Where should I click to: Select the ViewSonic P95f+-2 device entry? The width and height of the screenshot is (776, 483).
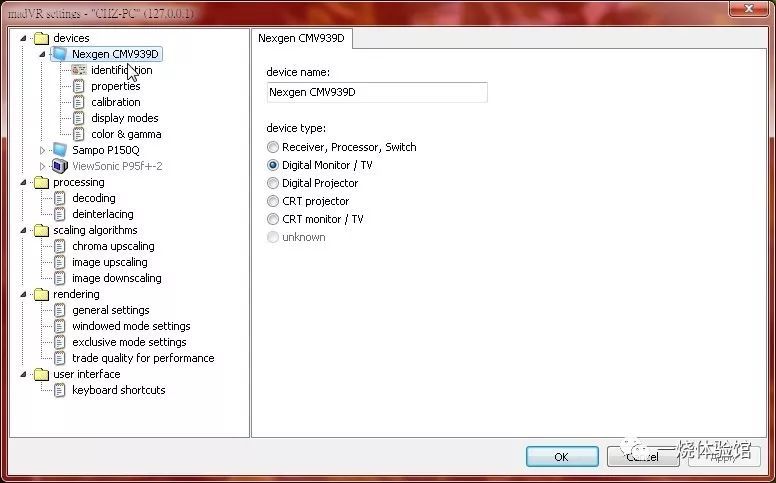117,166
